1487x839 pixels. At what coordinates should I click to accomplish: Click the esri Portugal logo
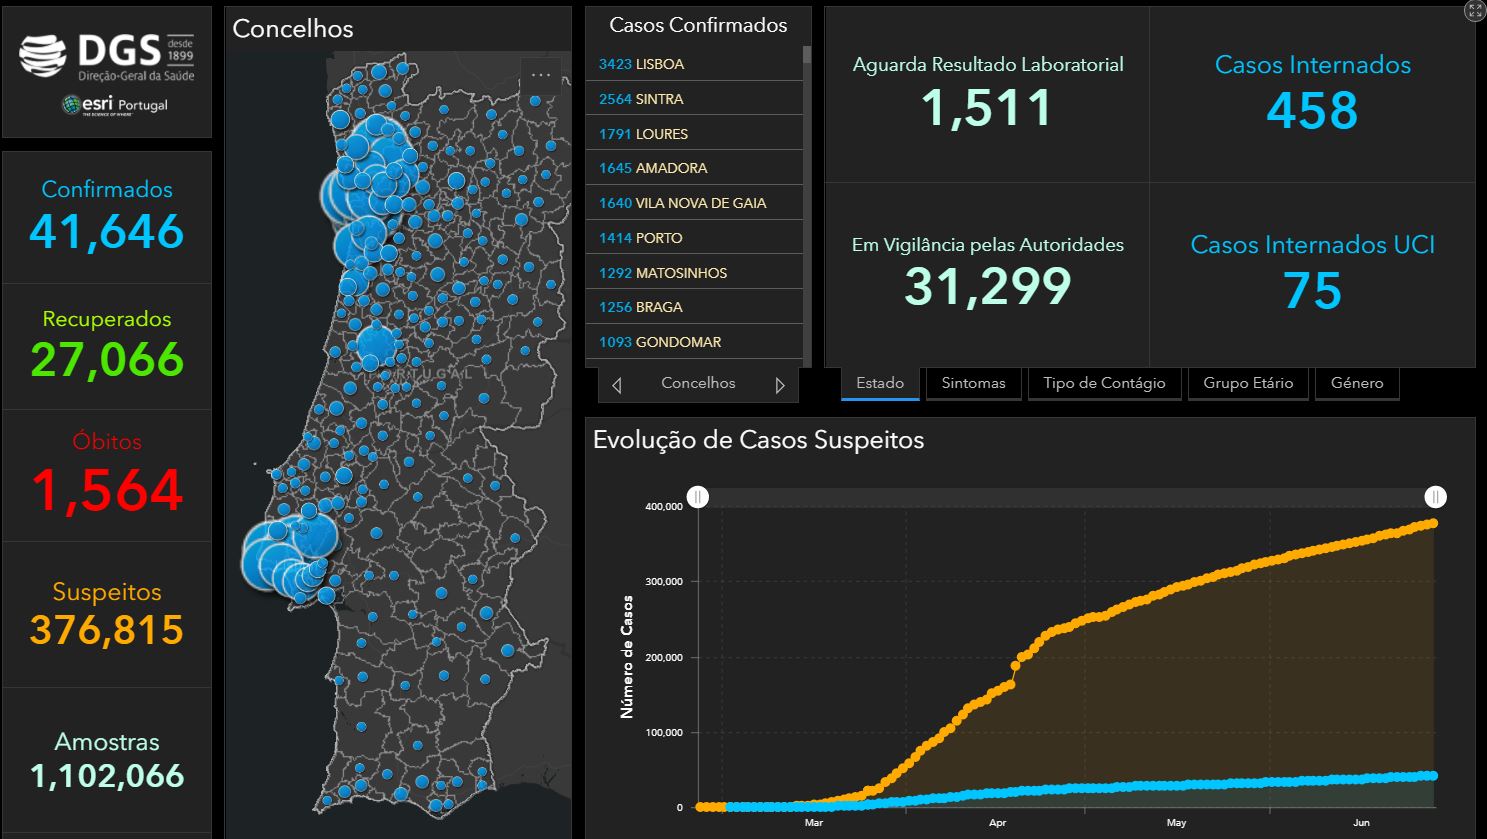pyautogui.click(x=114, y=105)
